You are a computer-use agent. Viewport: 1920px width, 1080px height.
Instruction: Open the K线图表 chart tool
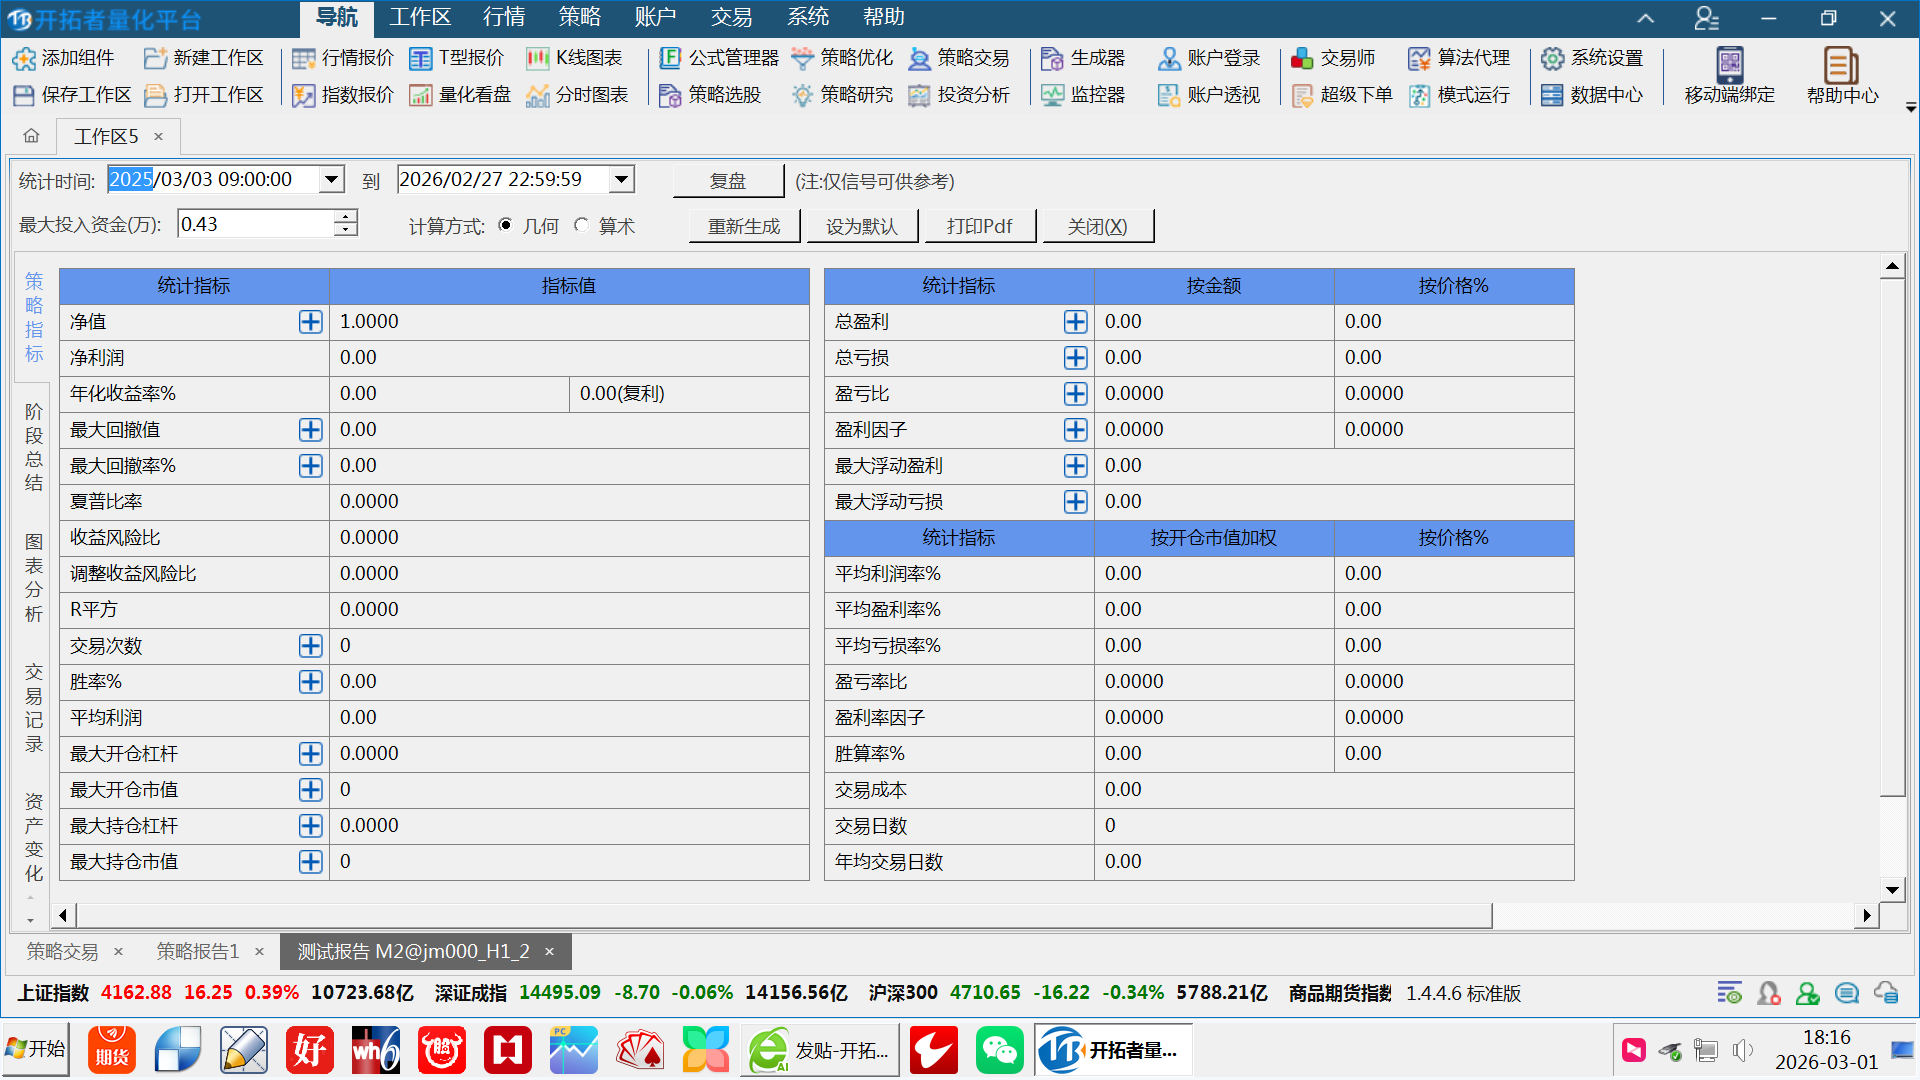point(575,58)
